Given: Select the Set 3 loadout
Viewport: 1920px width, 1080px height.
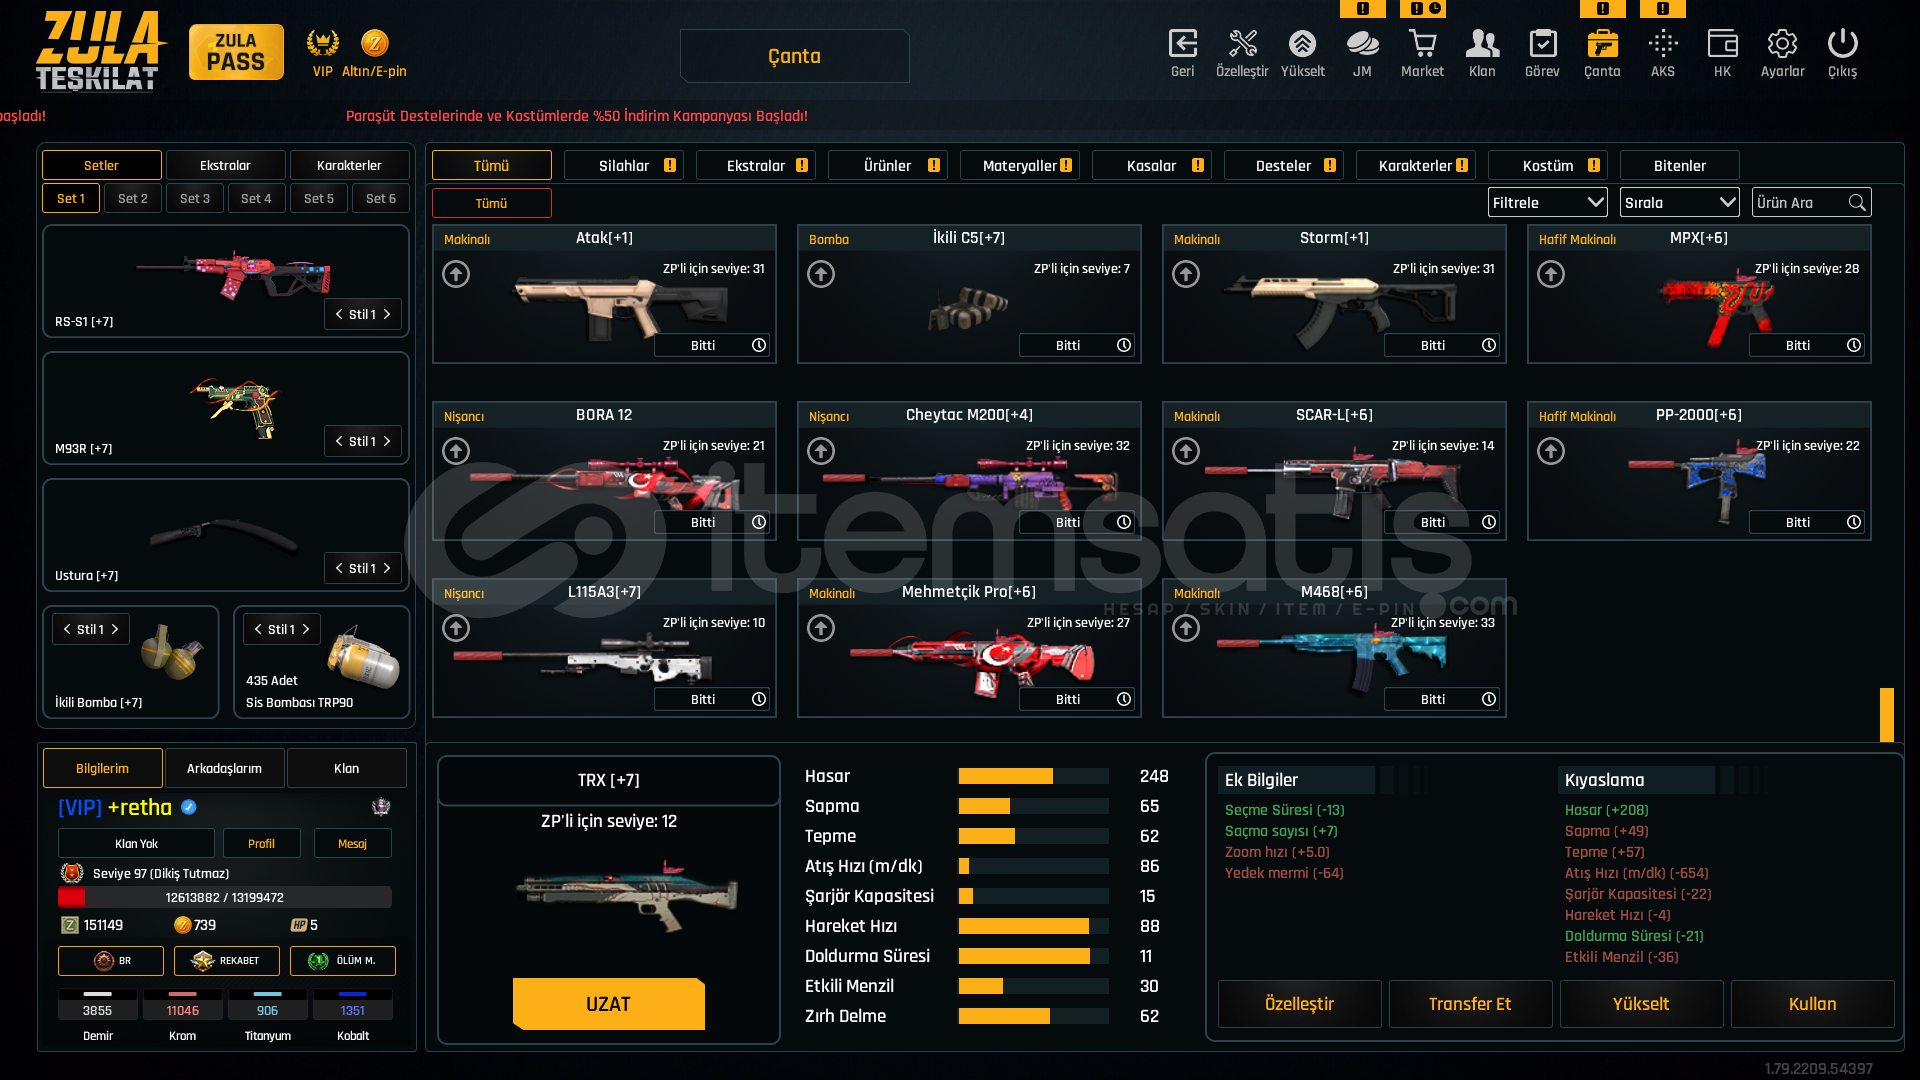Looking at the screenshot, I should pyautogui.click(x=195, y=199).
